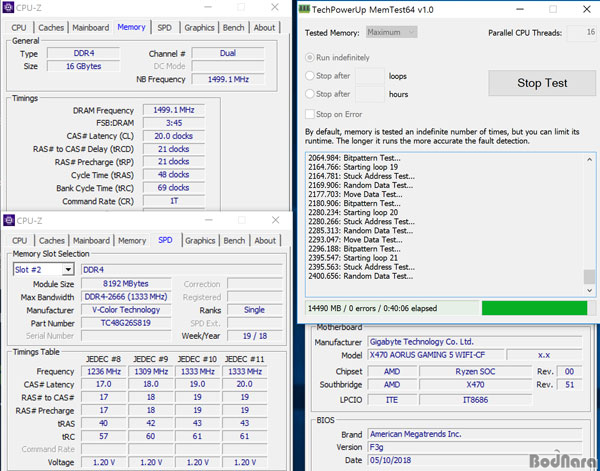Close the upper CPU-Z Memory window
Screen dimensions: 600x471
(x=275, y=7)
